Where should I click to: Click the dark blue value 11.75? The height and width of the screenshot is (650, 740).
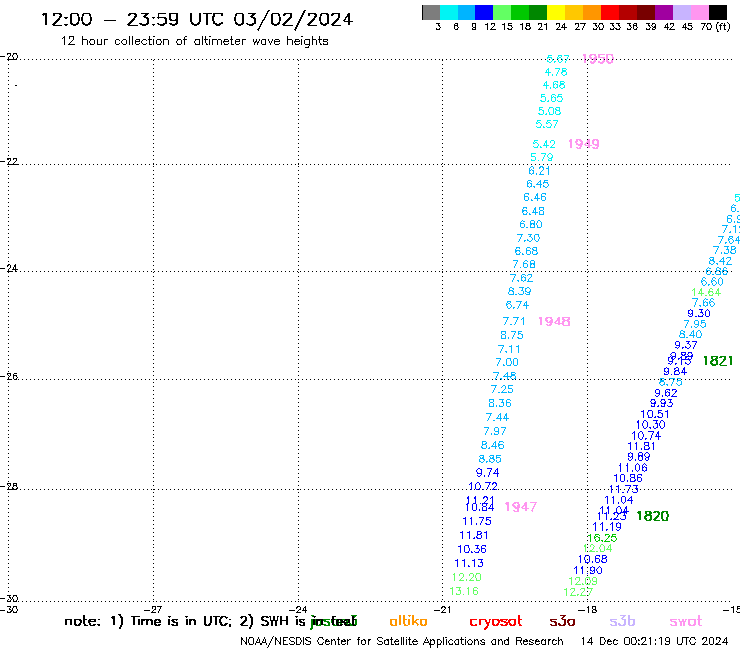pyautogui.click(x=477, y=522)
